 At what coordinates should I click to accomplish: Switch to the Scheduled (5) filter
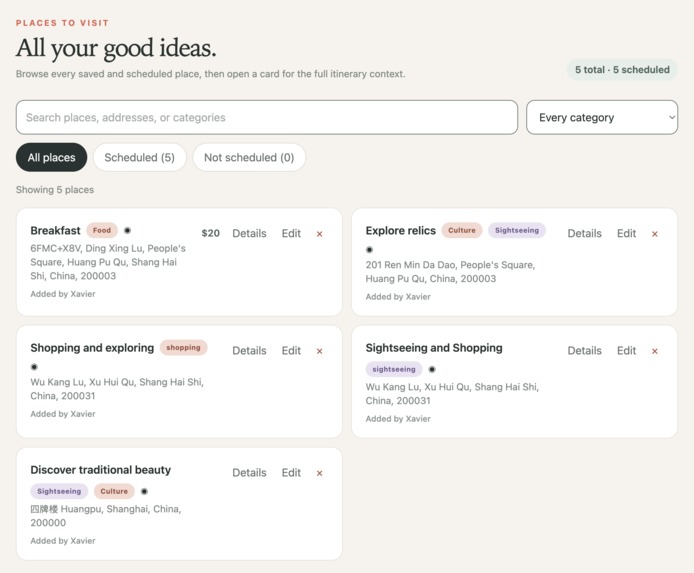tap(139, 157)
